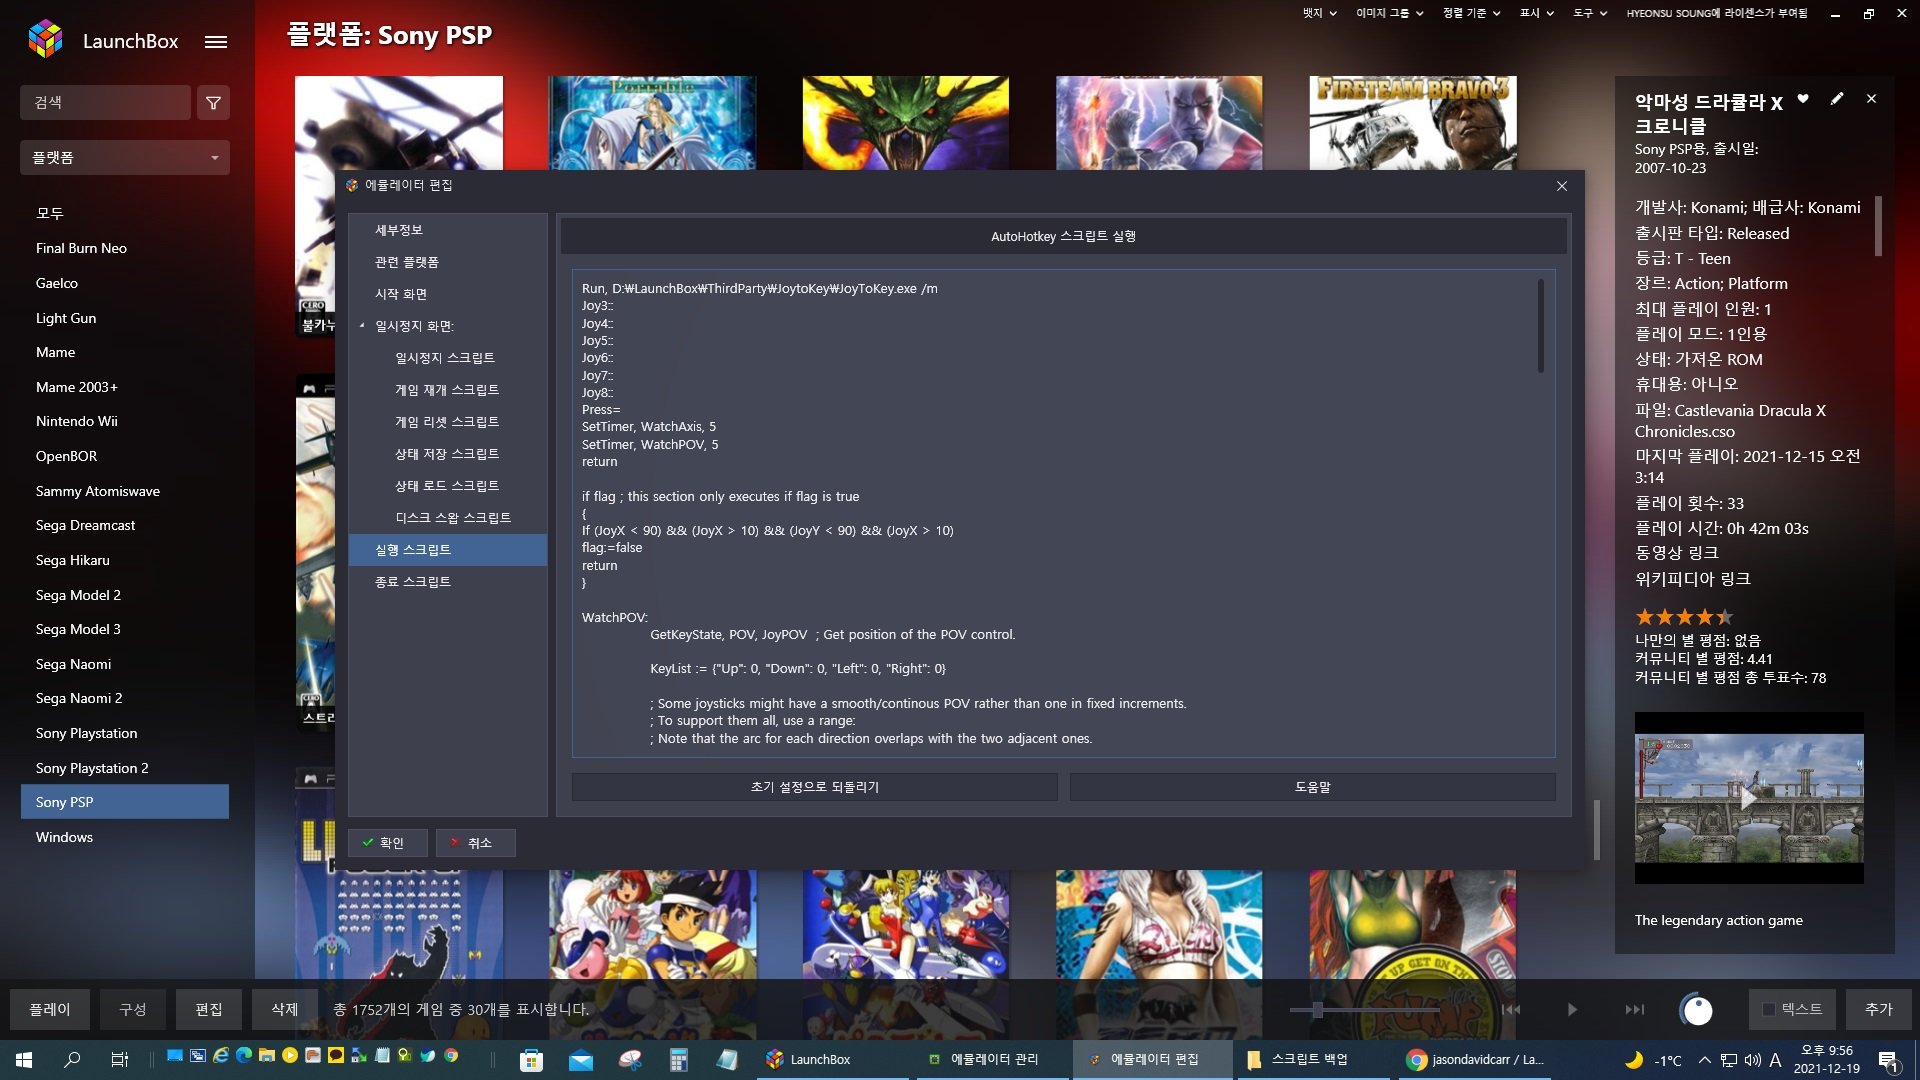Open Windows Start menu
This screenshot has width=1920, height=1080.
(x=24, y=1060)
